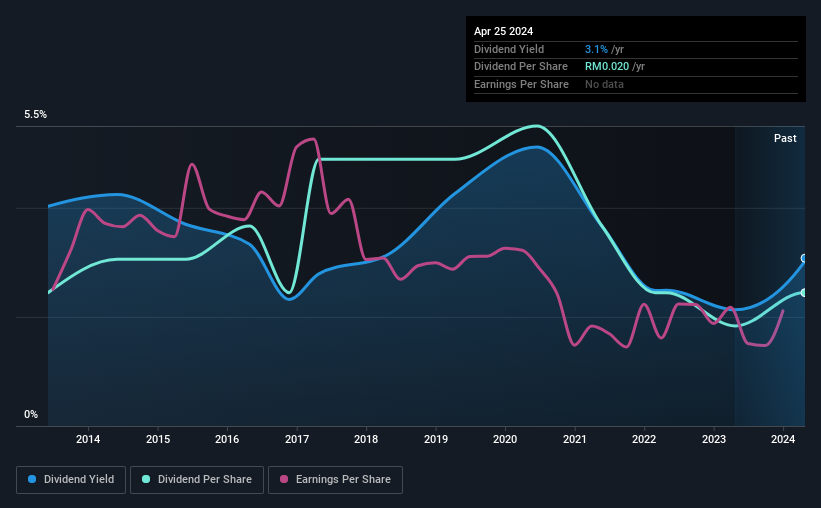The height and width of the screenshot is (508, 821).
Task: Click the Past label in the shaded region
Action: coord(785,138)
